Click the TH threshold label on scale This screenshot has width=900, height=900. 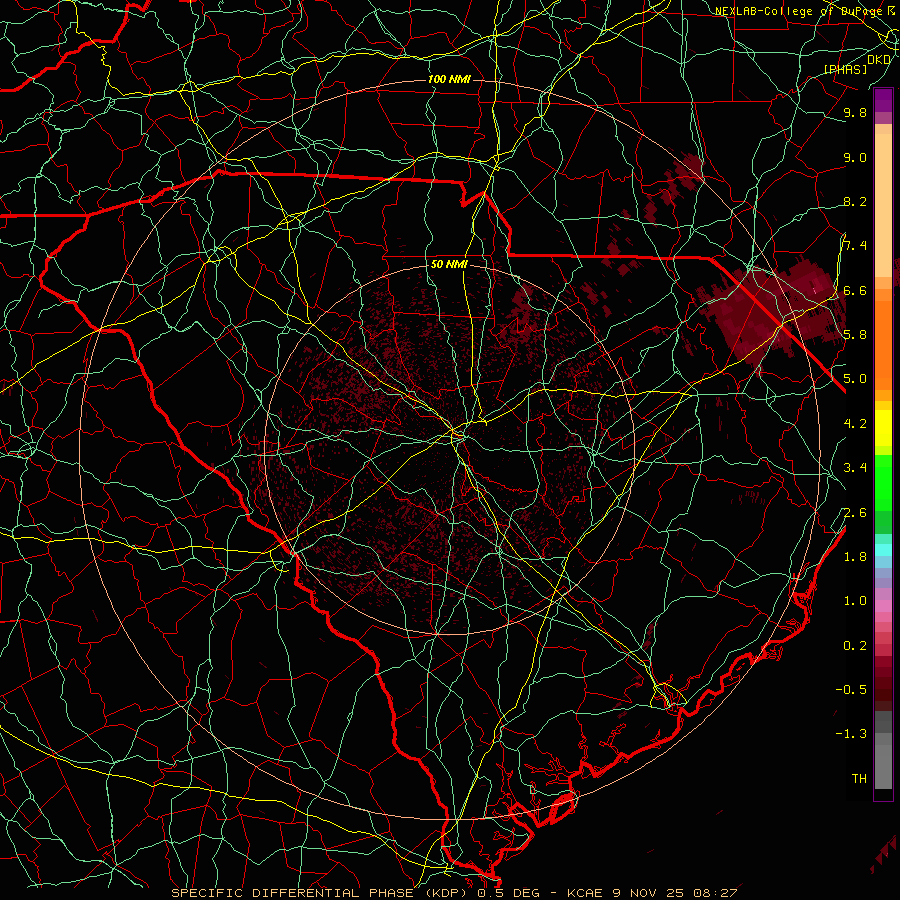pyautogui.click(x=859, y=779)
